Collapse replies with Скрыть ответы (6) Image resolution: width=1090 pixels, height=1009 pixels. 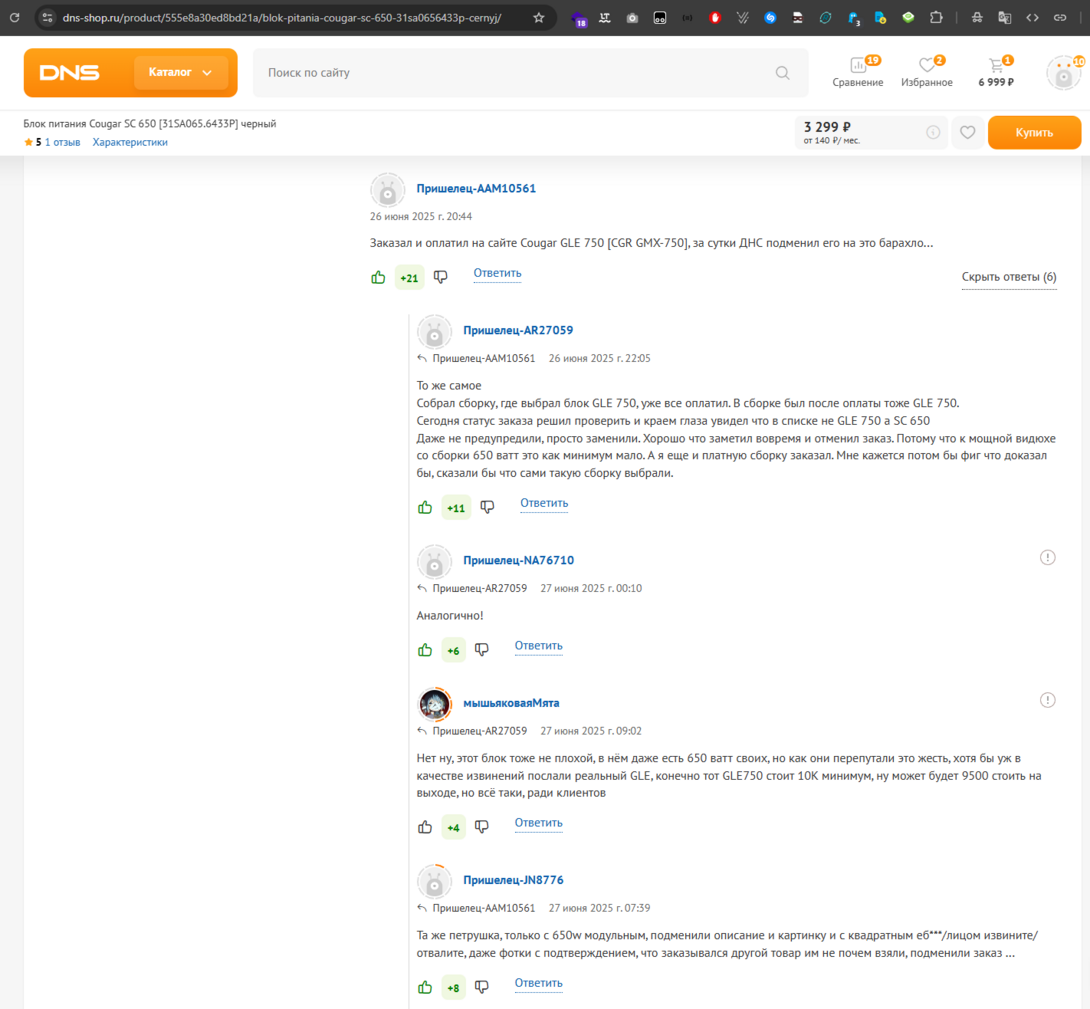1008,277
